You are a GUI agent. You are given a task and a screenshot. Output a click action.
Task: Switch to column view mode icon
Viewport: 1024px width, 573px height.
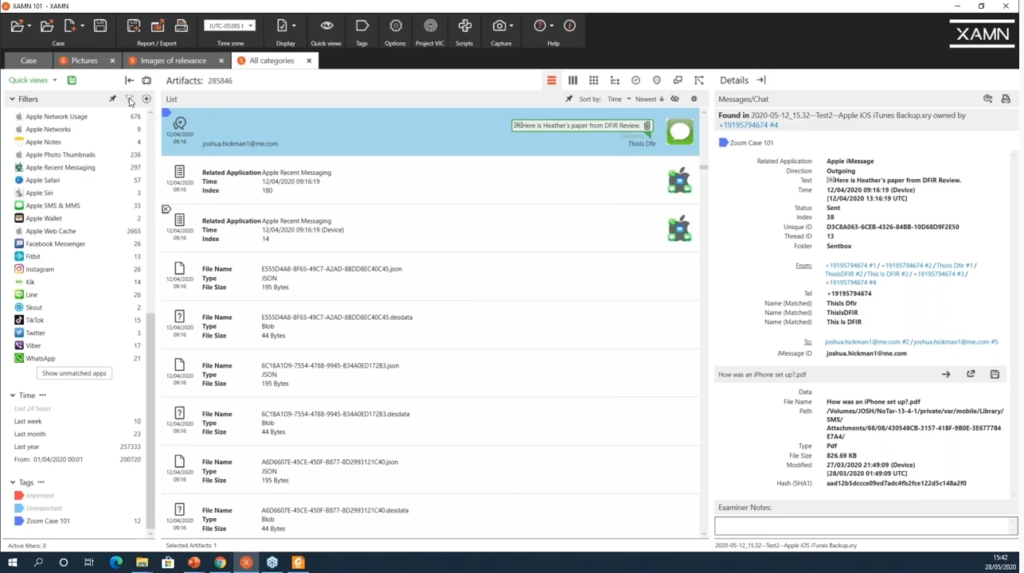tap(573, 80)
